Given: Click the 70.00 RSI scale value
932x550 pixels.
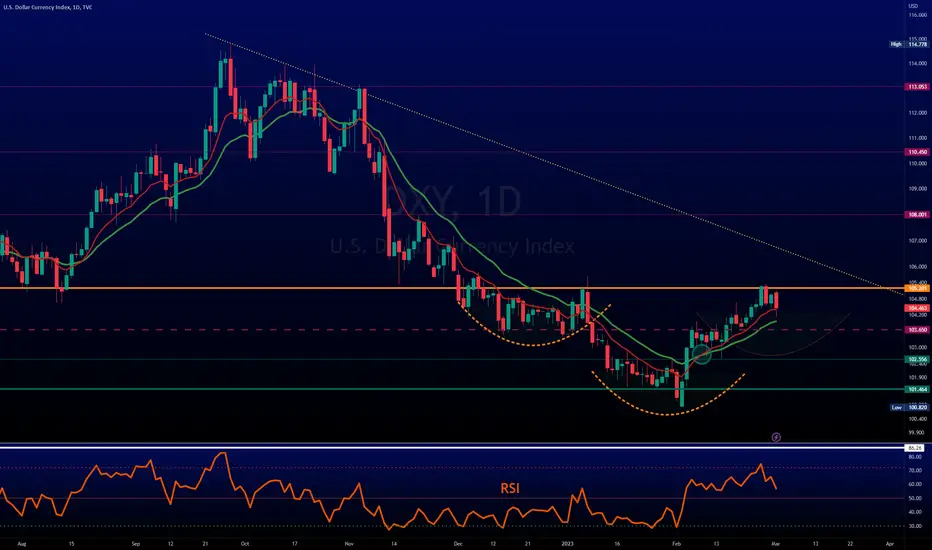Looking at the screenshot, I should [915, 470].
